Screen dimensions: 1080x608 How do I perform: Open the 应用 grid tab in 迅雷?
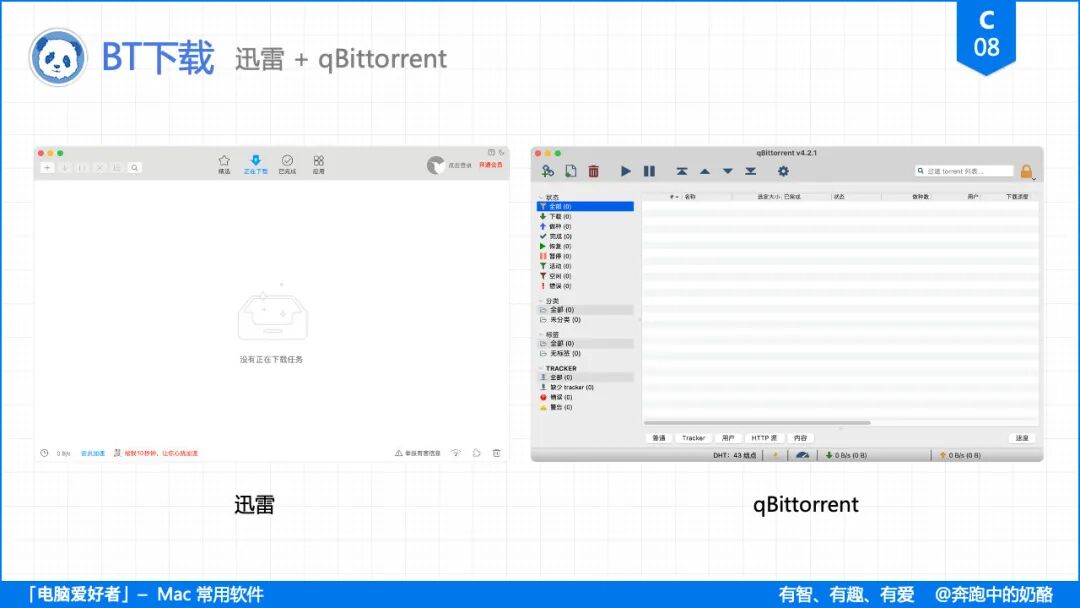coord(318,165)
